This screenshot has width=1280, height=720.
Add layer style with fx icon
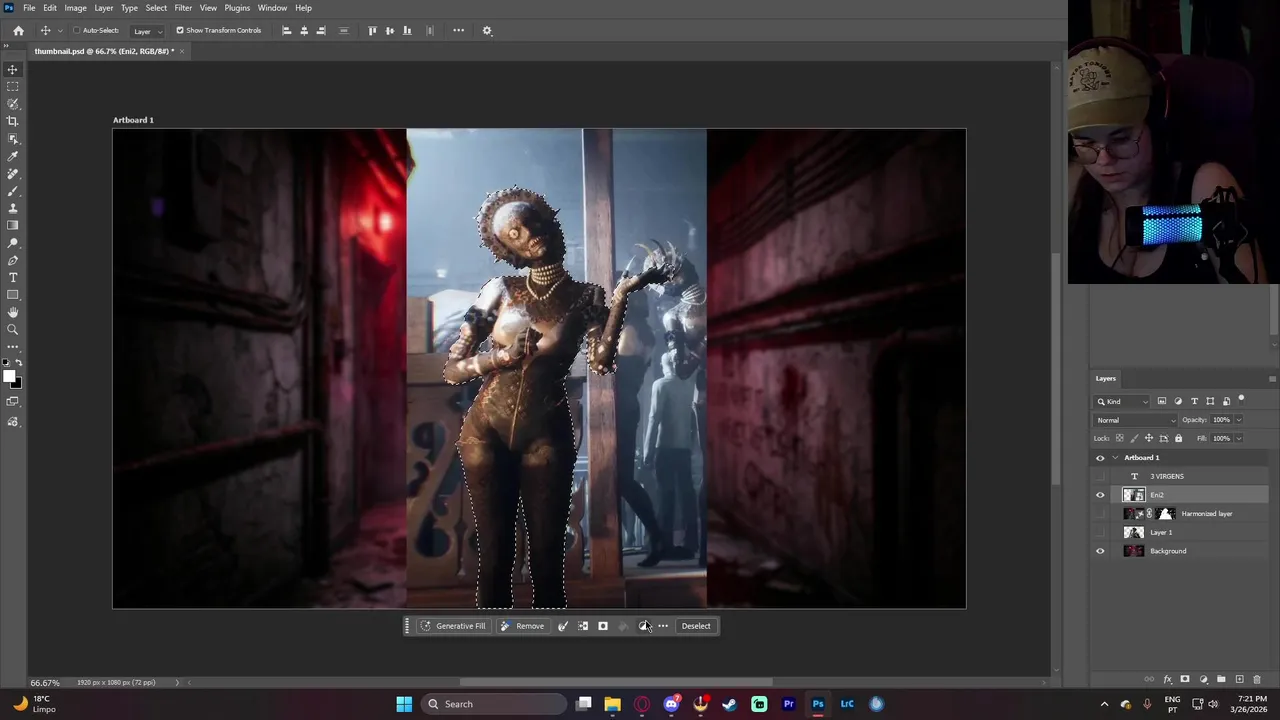[1167, 680]
